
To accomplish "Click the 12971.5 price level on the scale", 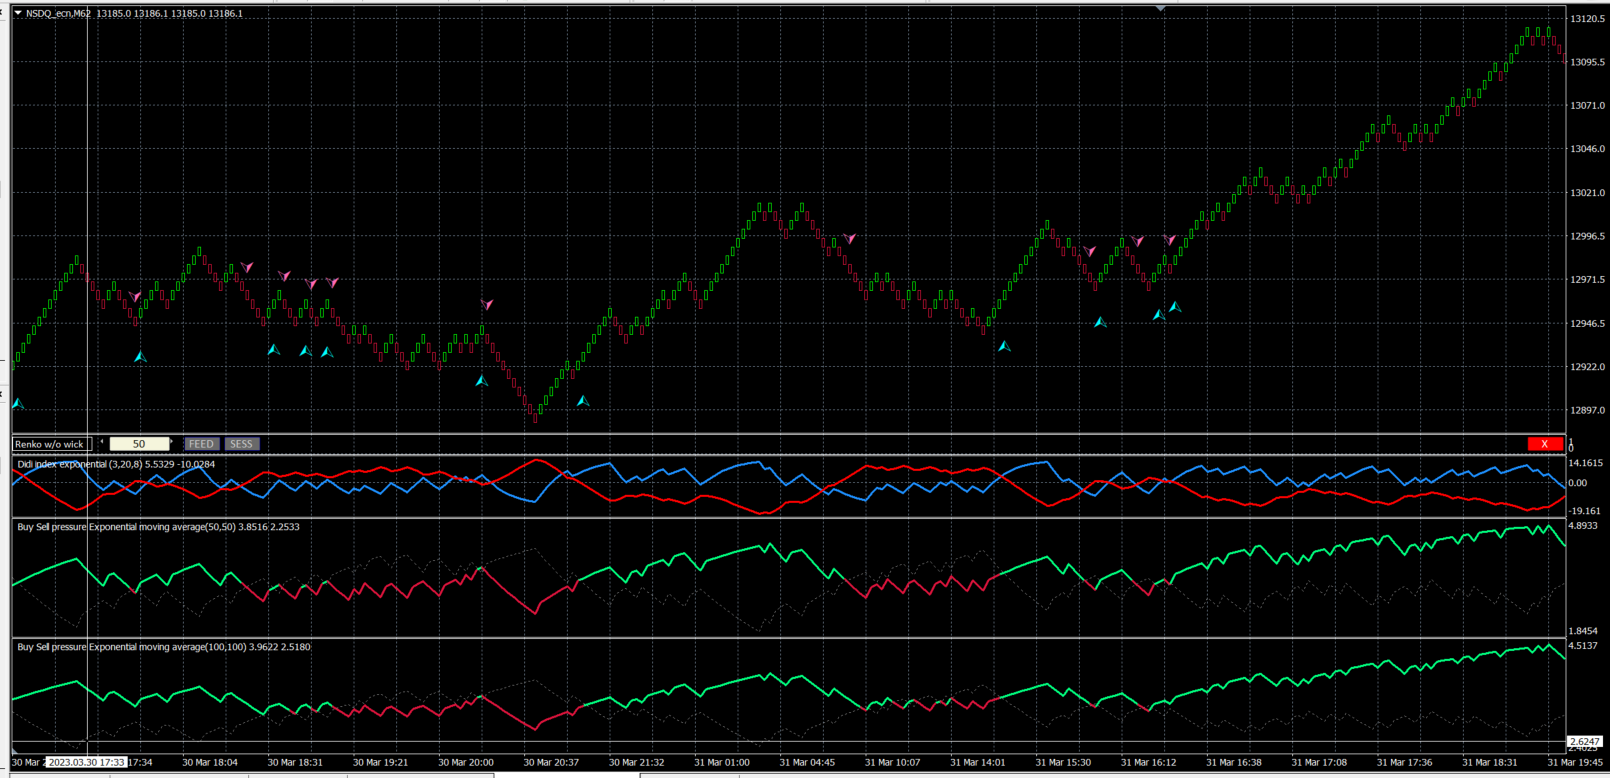I will click(1587, 280).
